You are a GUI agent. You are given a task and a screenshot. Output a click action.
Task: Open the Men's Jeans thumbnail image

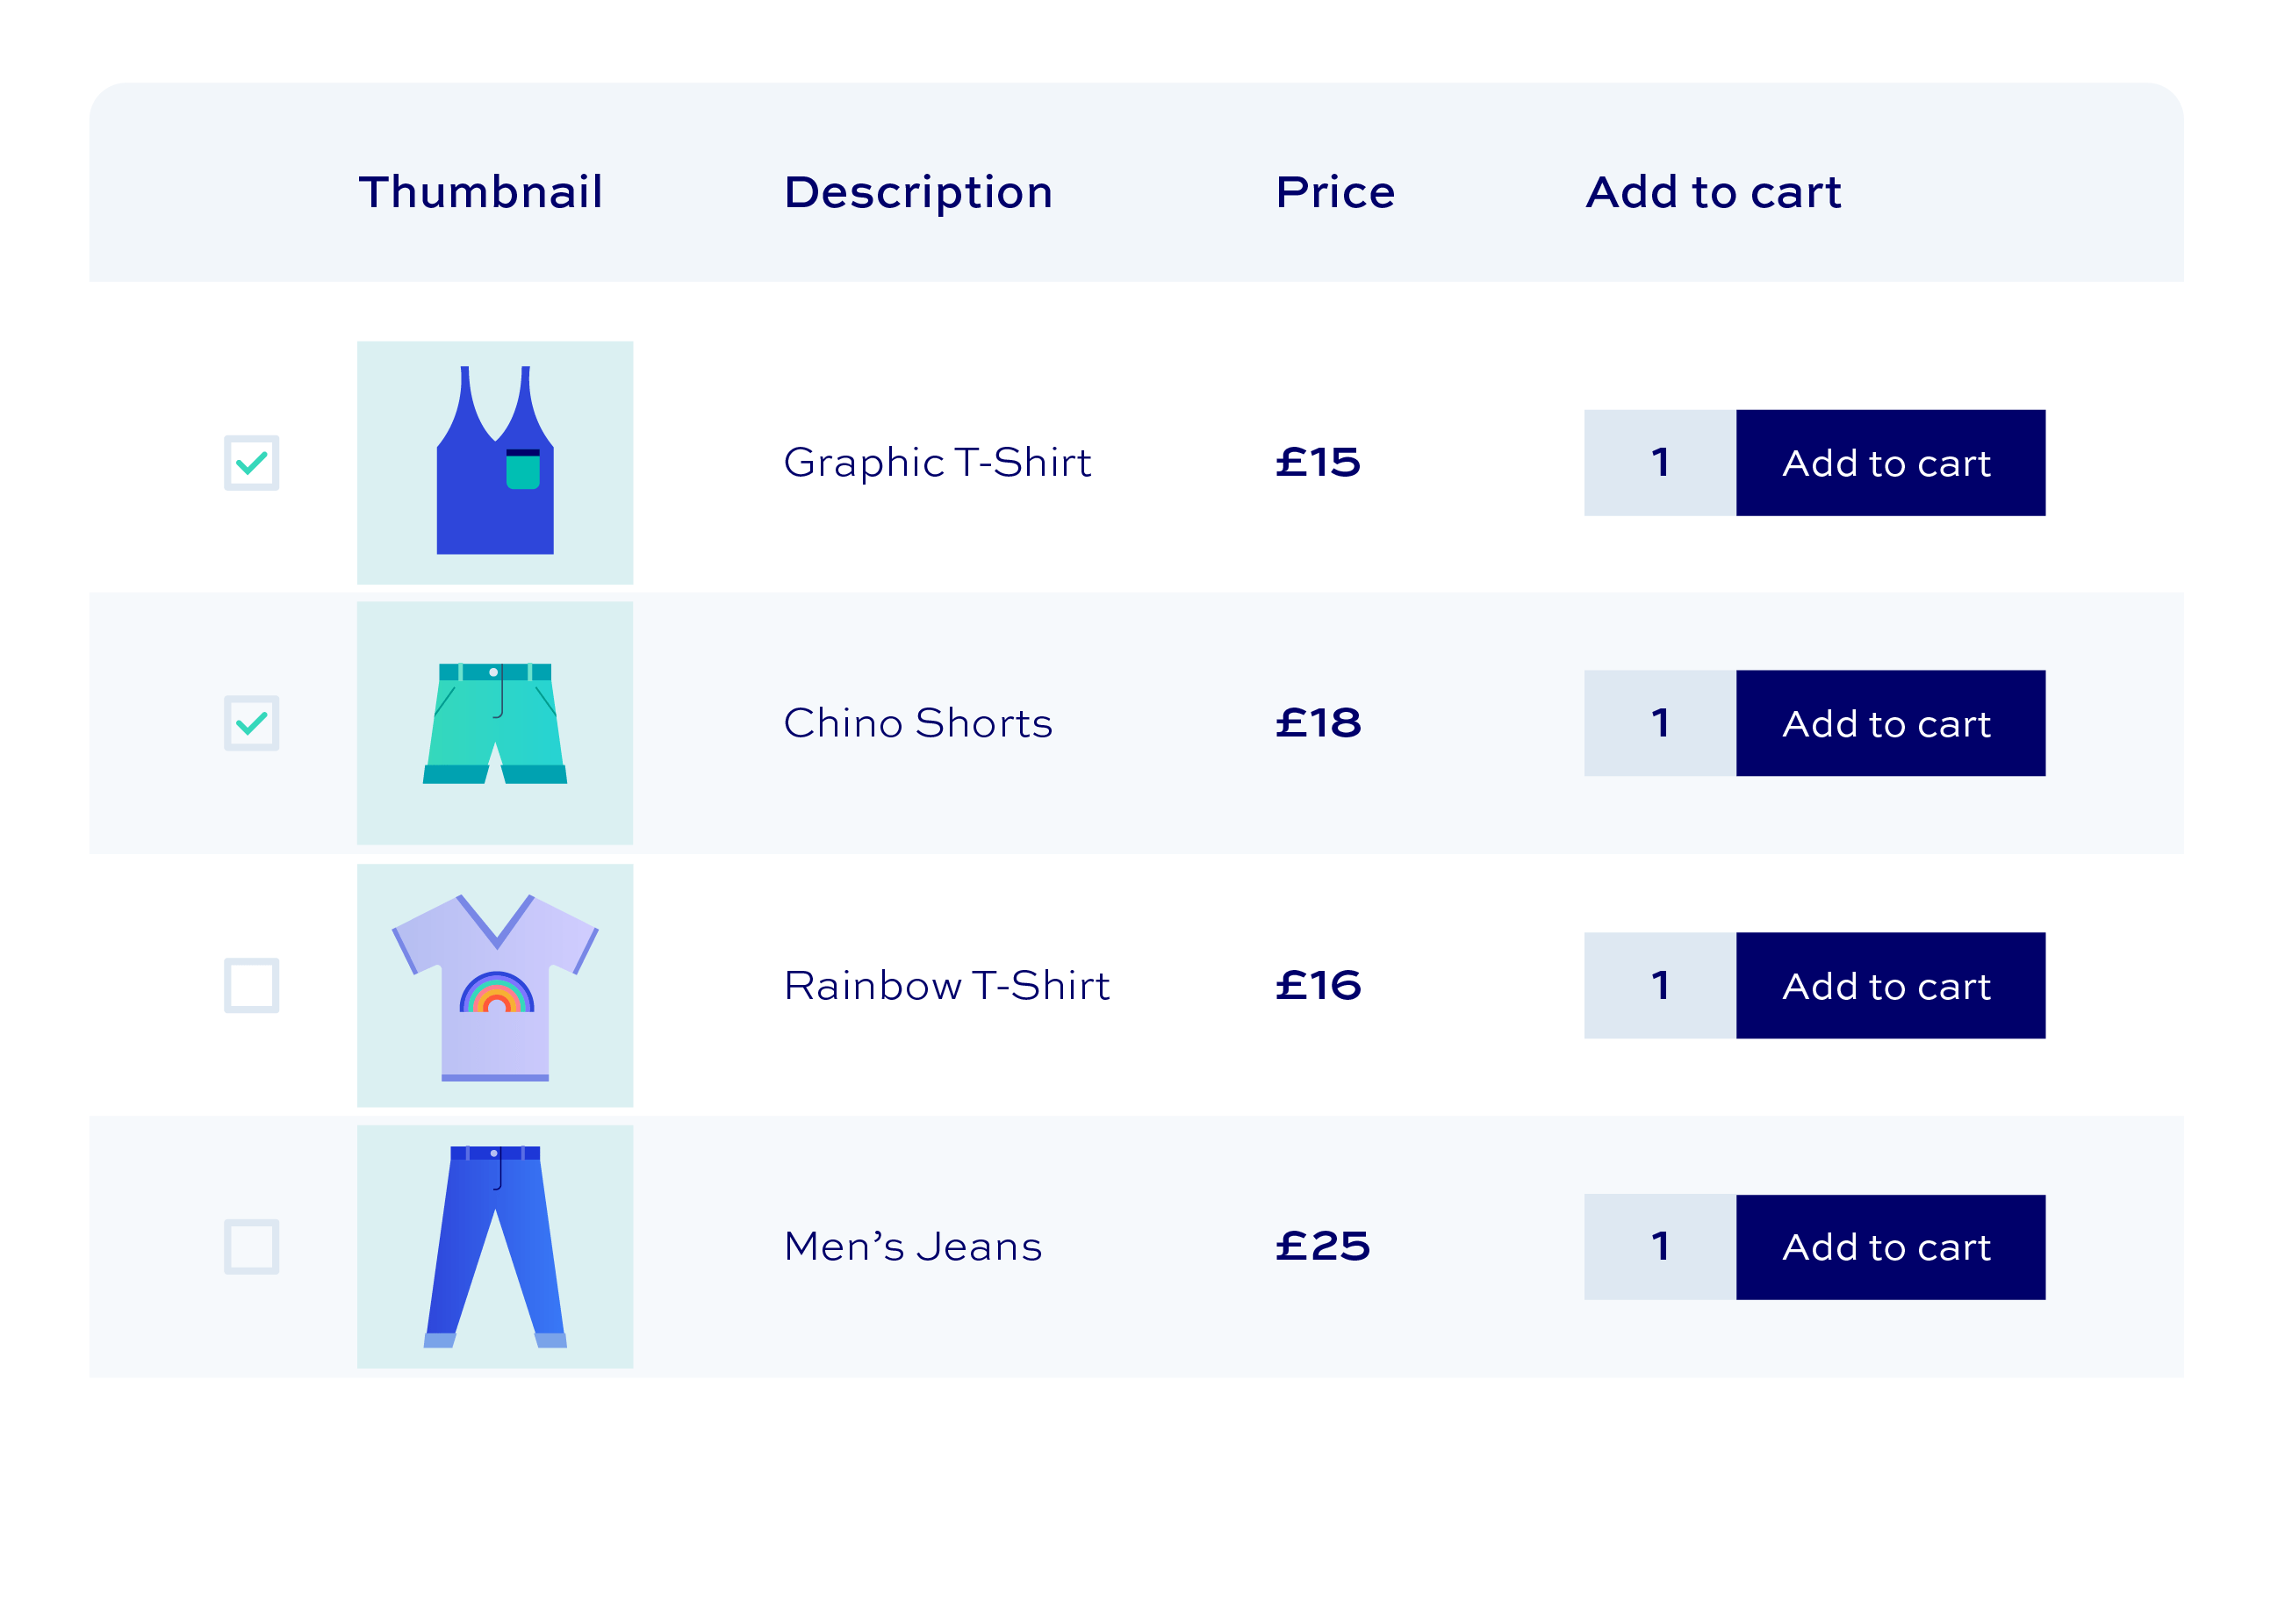(x=495, y=1246)
